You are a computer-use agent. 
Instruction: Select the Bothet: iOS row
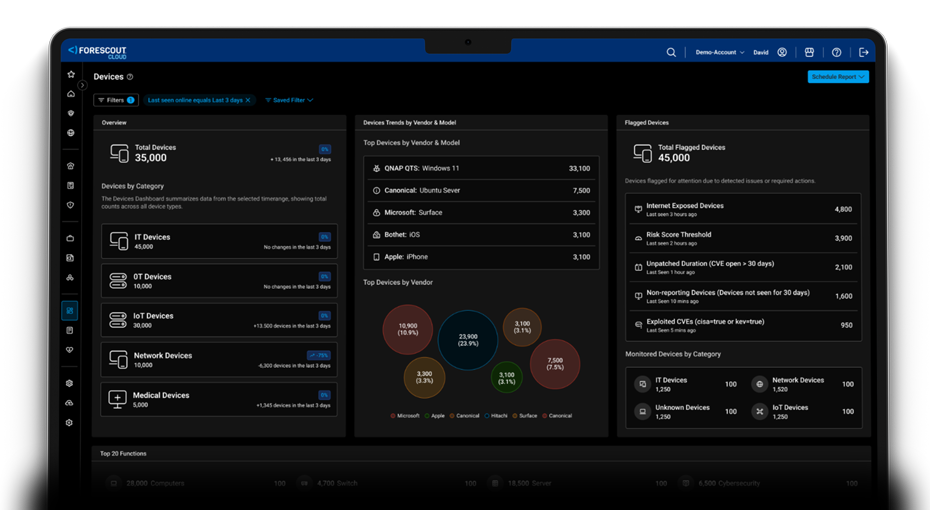481,235
